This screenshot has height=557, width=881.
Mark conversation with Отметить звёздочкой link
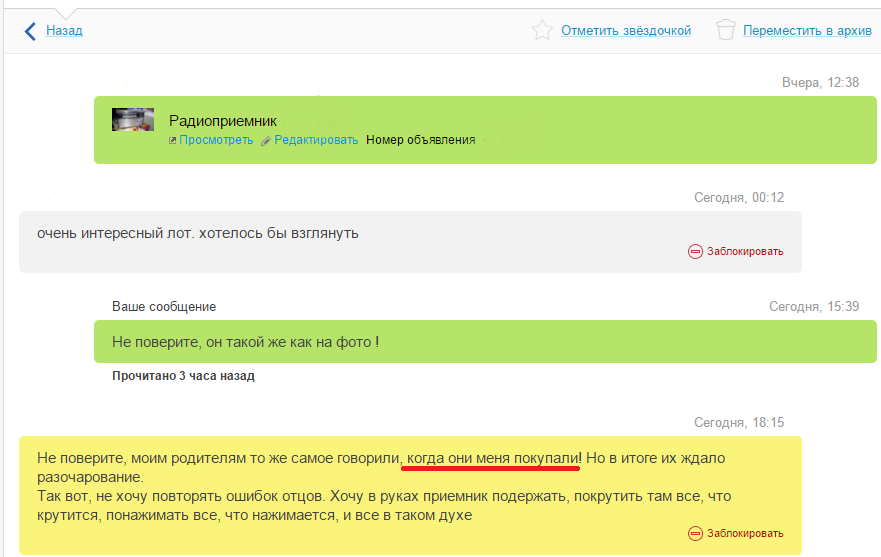click(626, 31)
